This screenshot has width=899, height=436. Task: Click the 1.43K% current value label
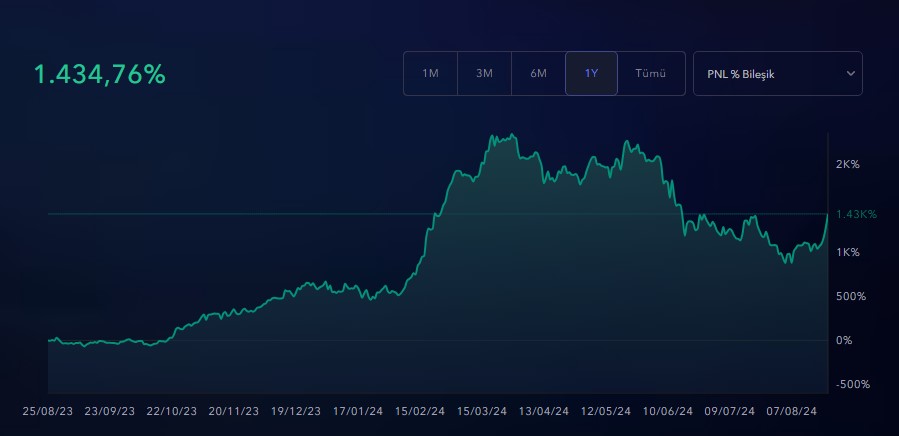857,214
